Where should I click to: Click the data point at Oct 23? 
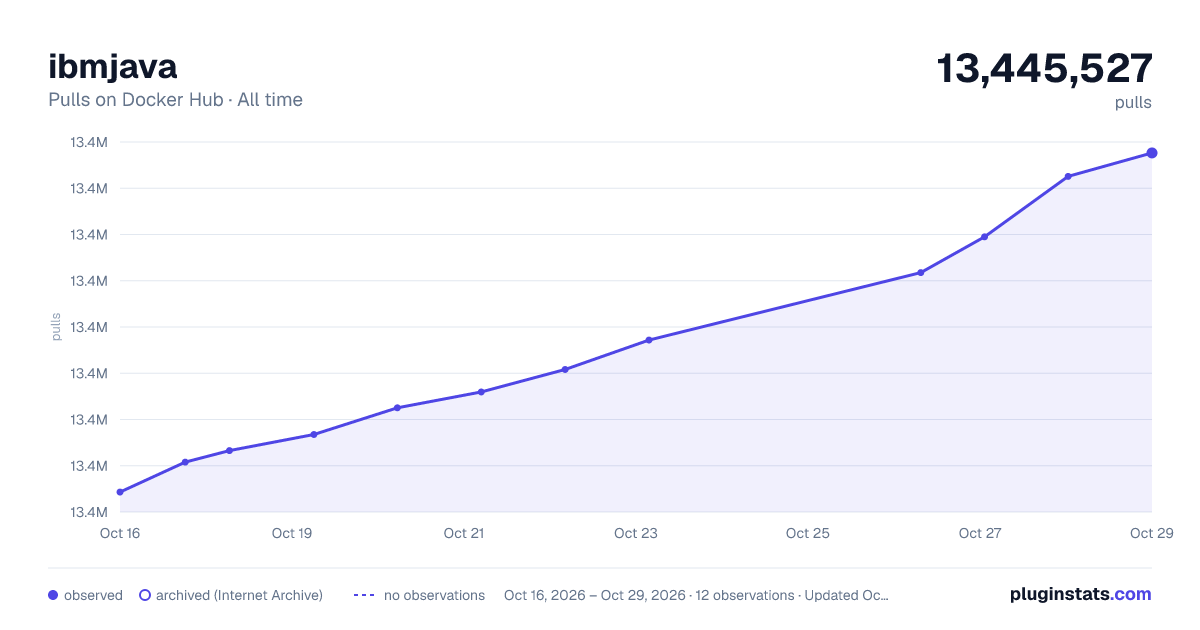[649, 340]
